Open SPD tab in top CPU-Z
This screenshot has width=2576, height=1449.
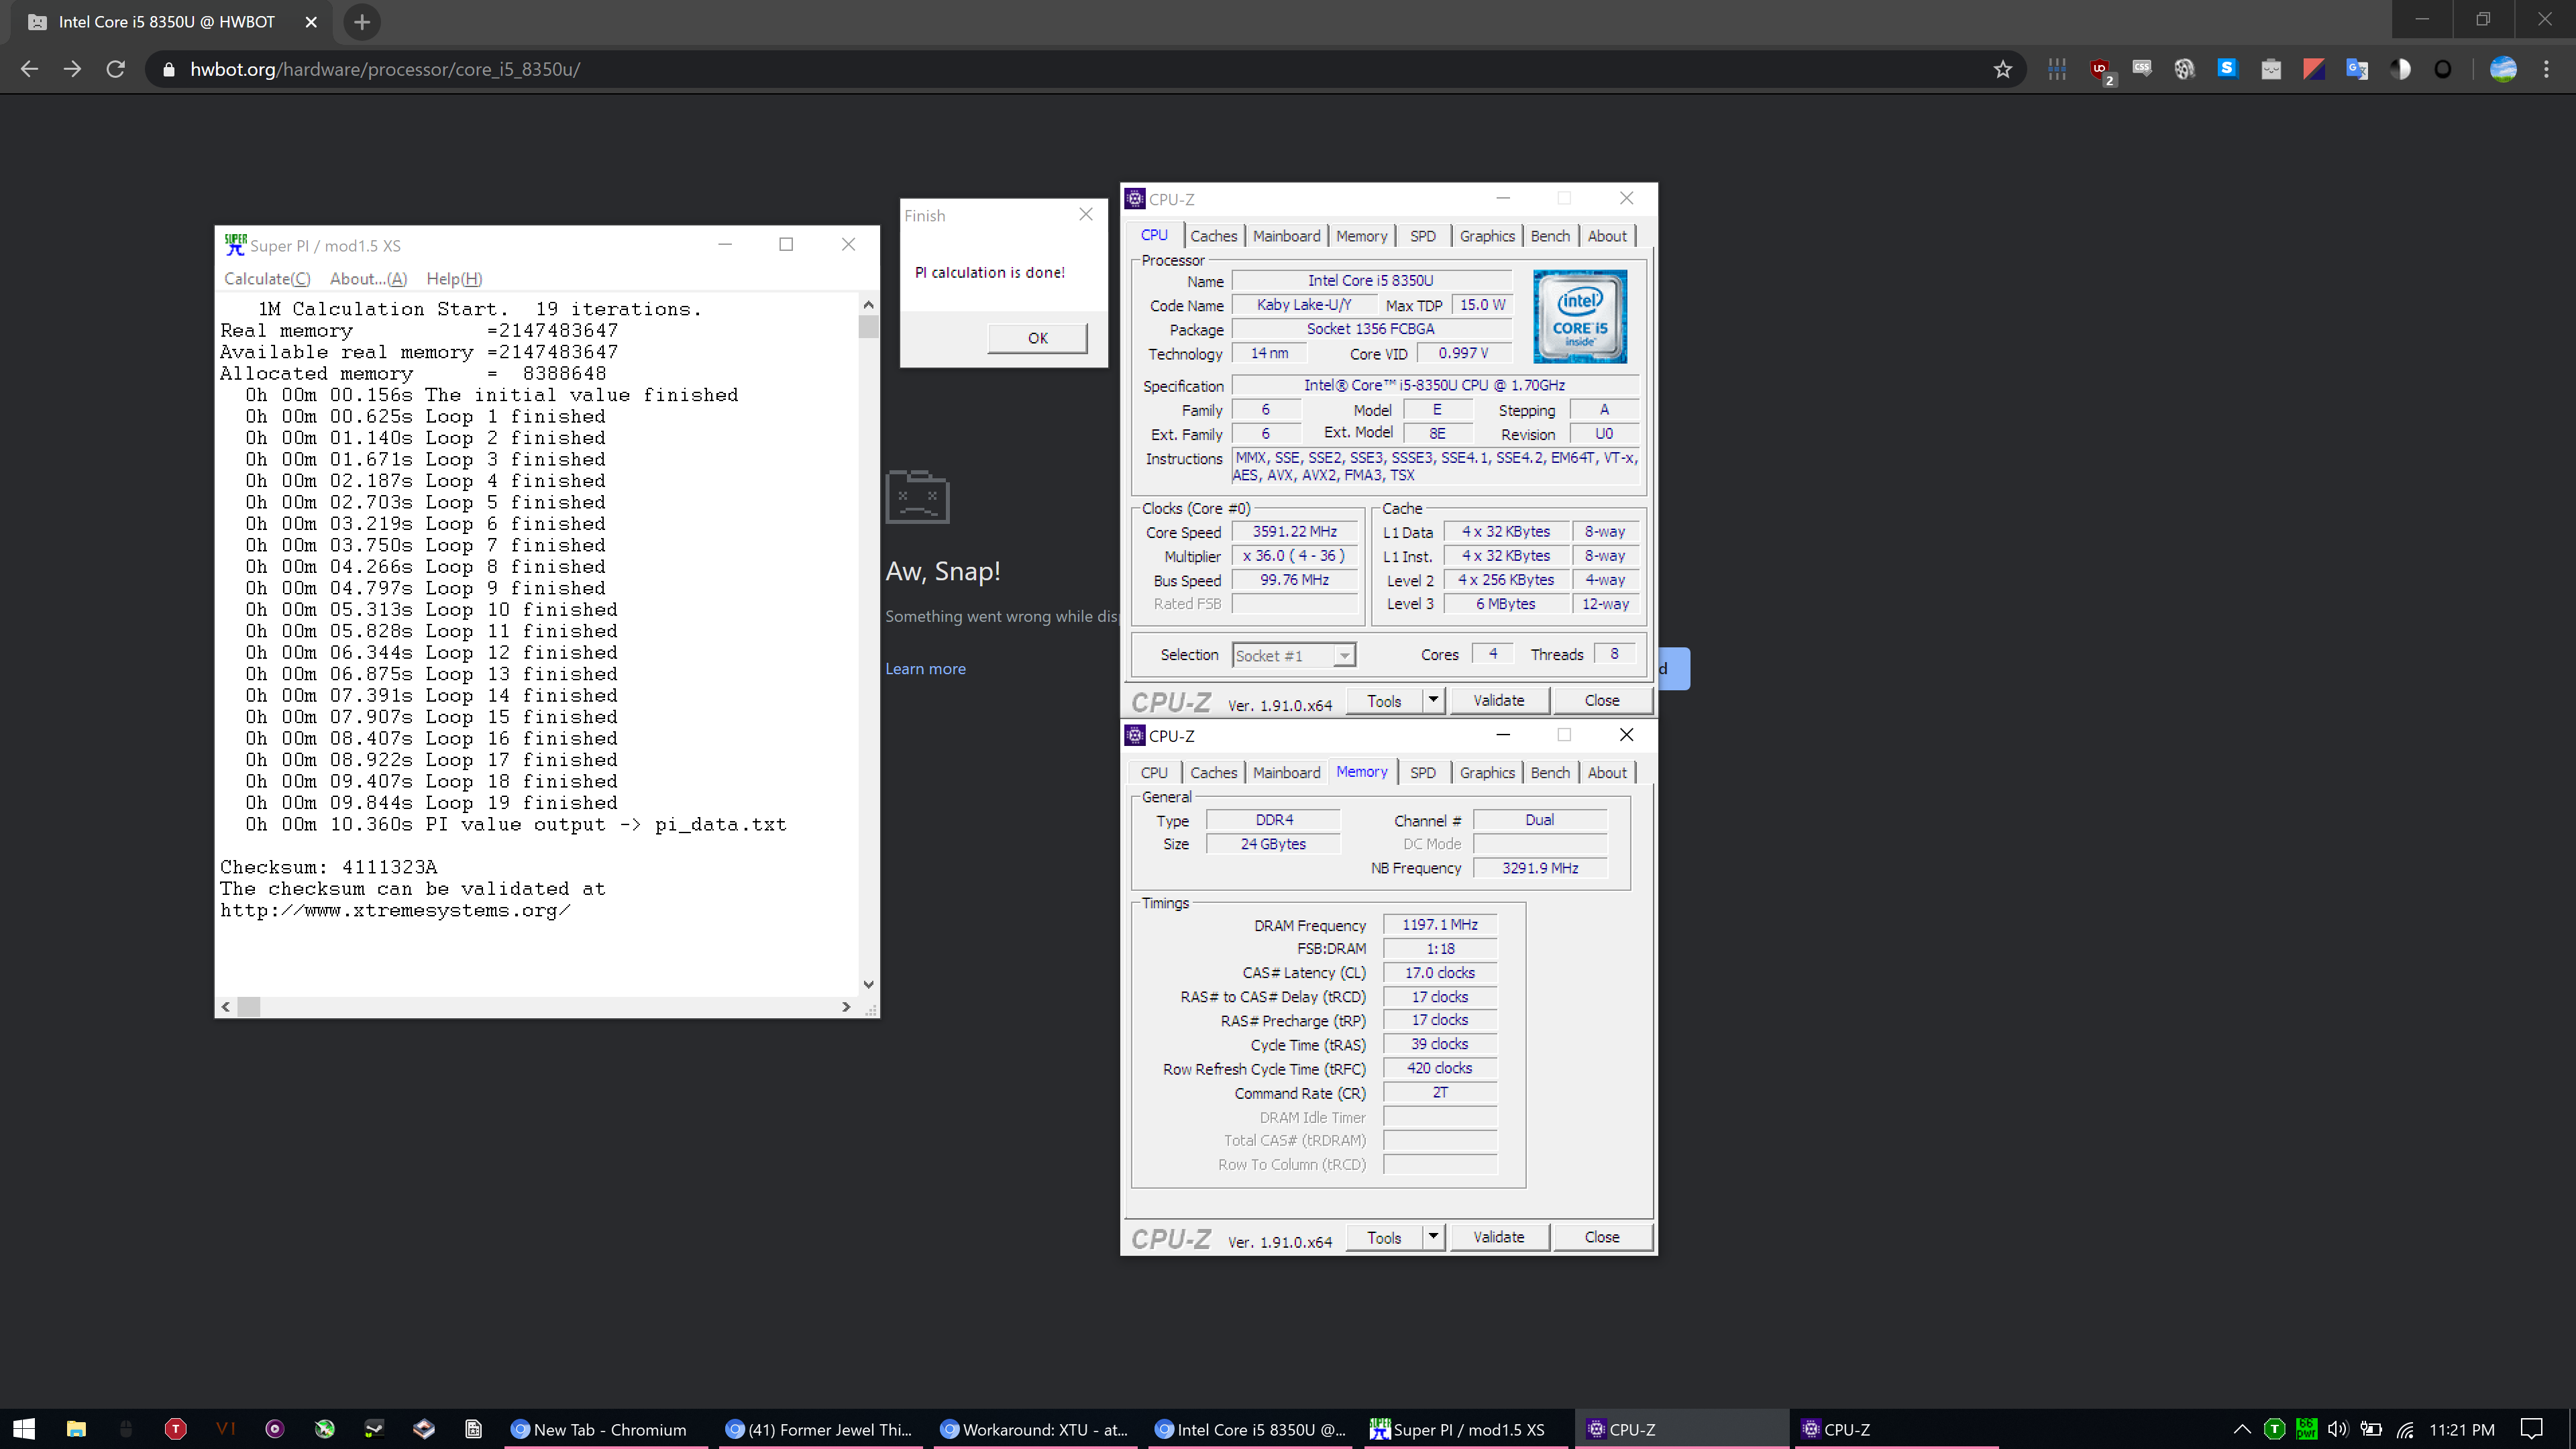(1422, 236)
